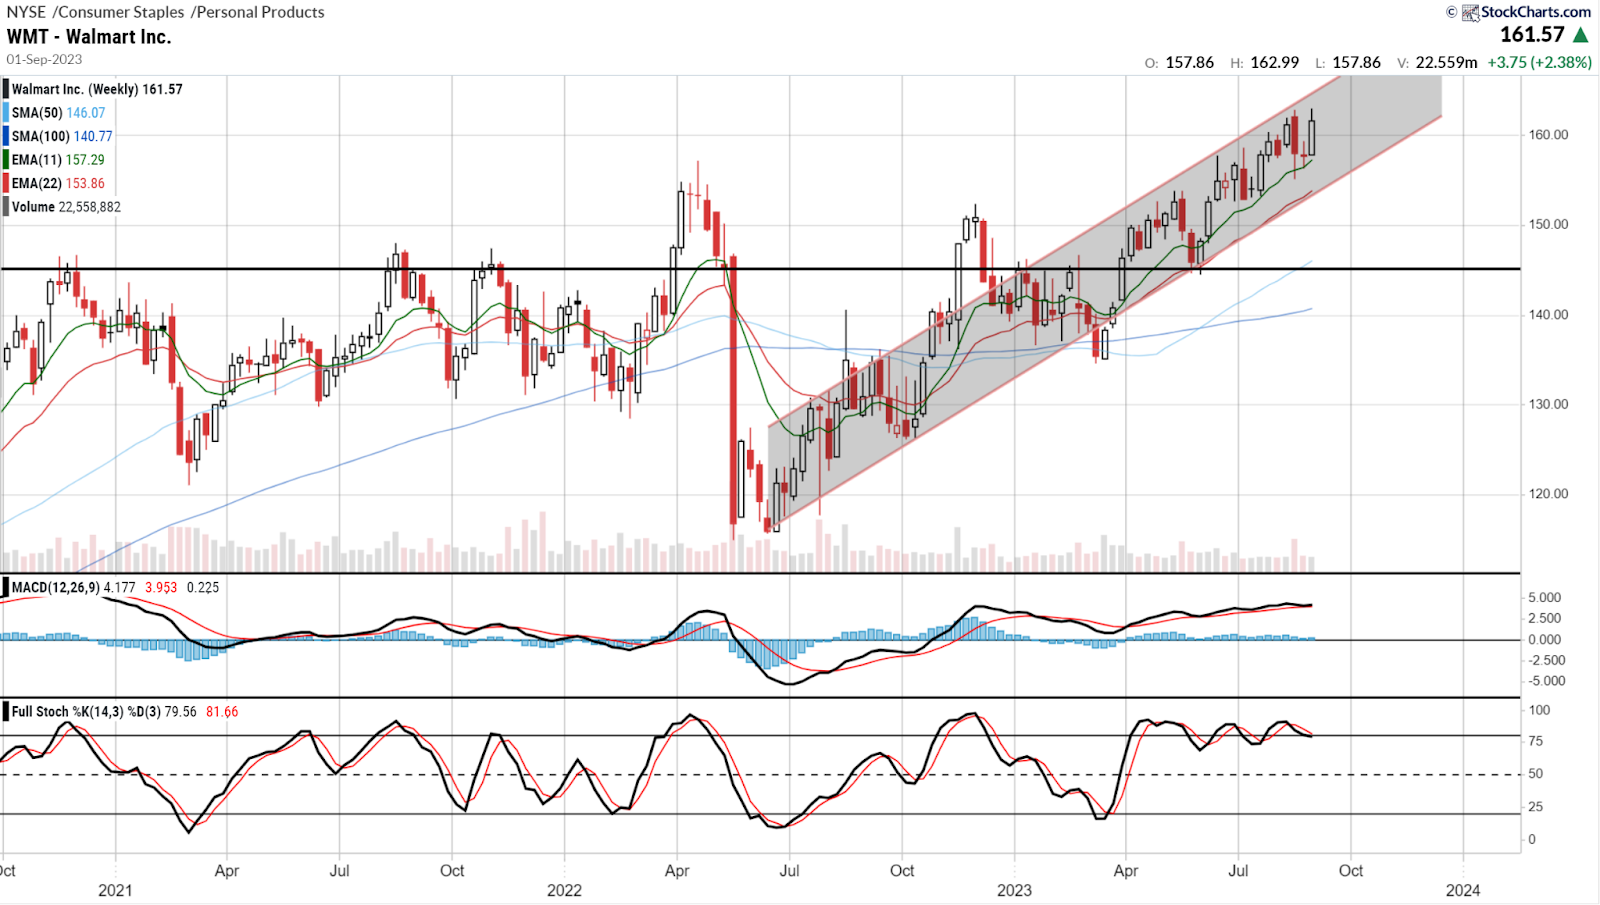Open the StockCharts.com link text
Viewport: 1600px width, 905px height.
point(1536,12)
